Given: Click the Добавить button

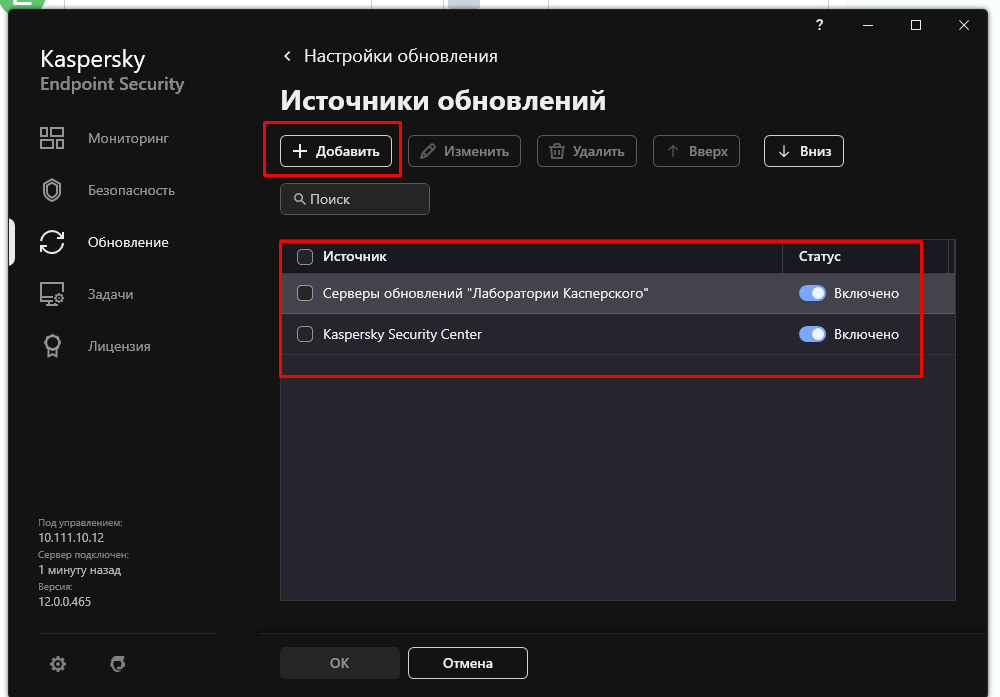Looking at the screenshot, I should (x=336, y=151).
